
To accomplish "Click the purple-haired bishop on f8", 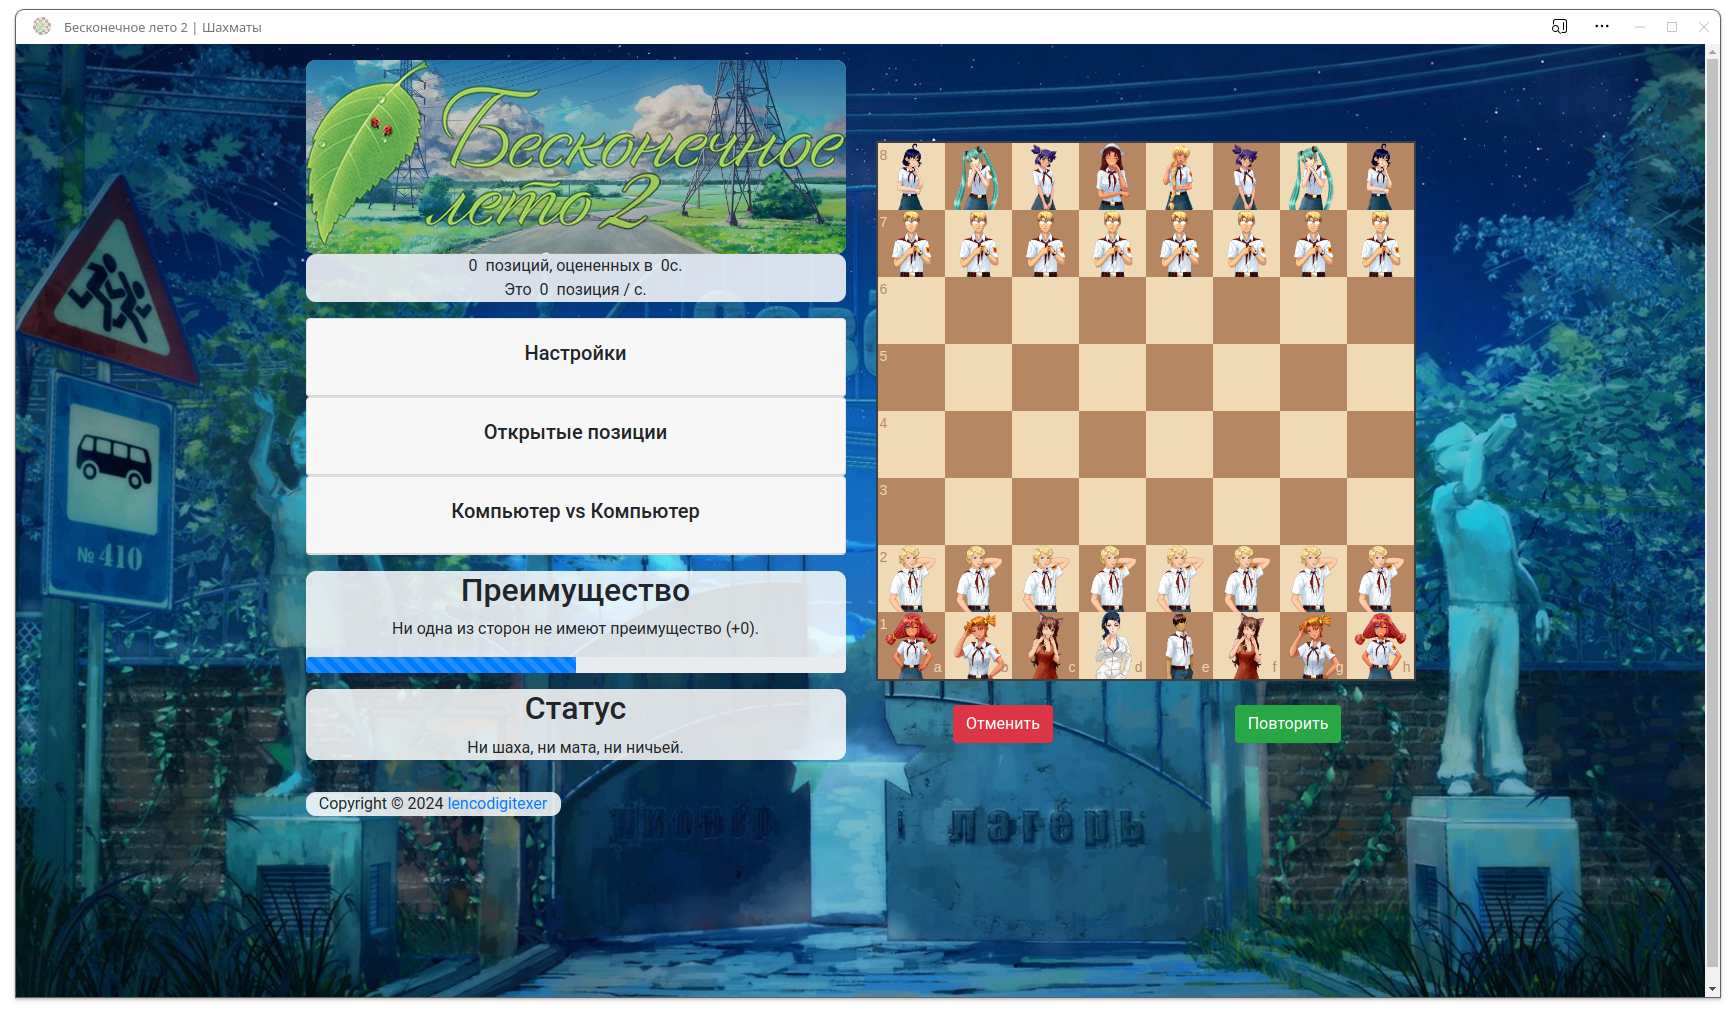I will (1246, 176).
